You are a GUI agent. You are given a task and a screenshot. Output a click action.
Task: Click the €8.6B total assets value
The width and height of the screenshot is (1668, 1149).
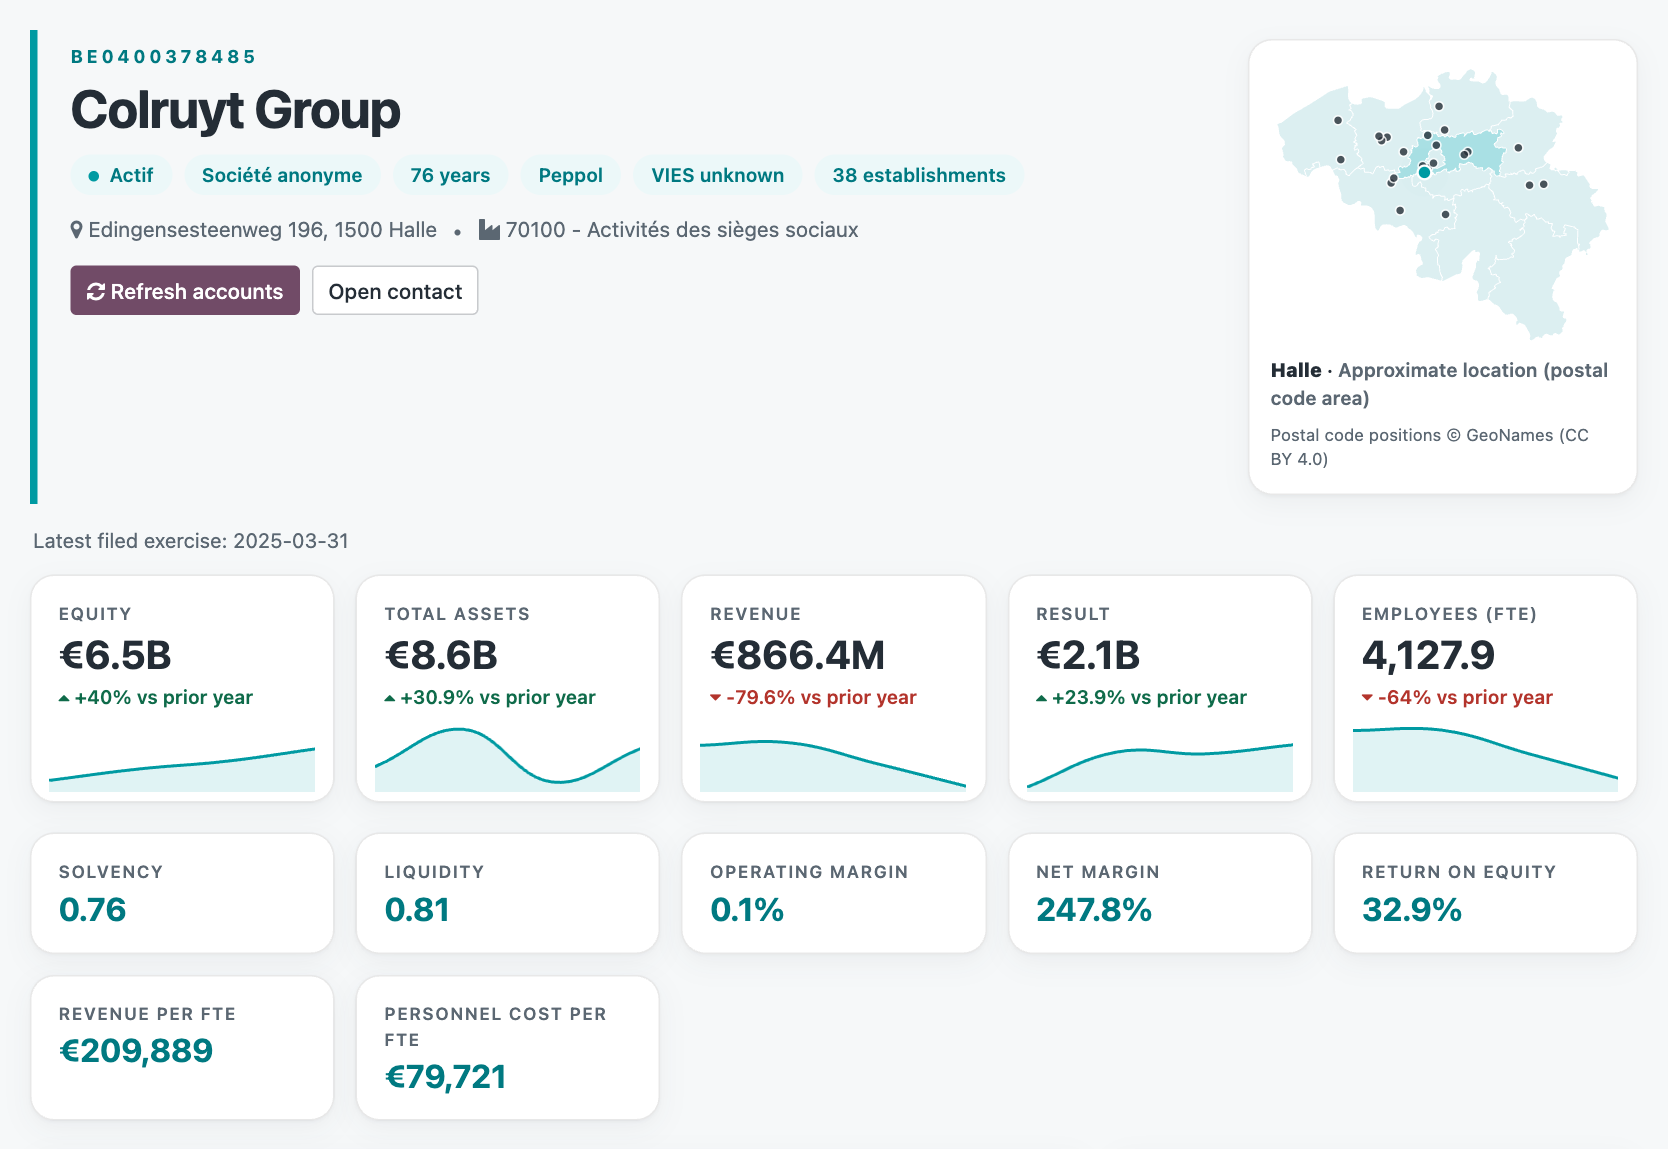(441, 655)
